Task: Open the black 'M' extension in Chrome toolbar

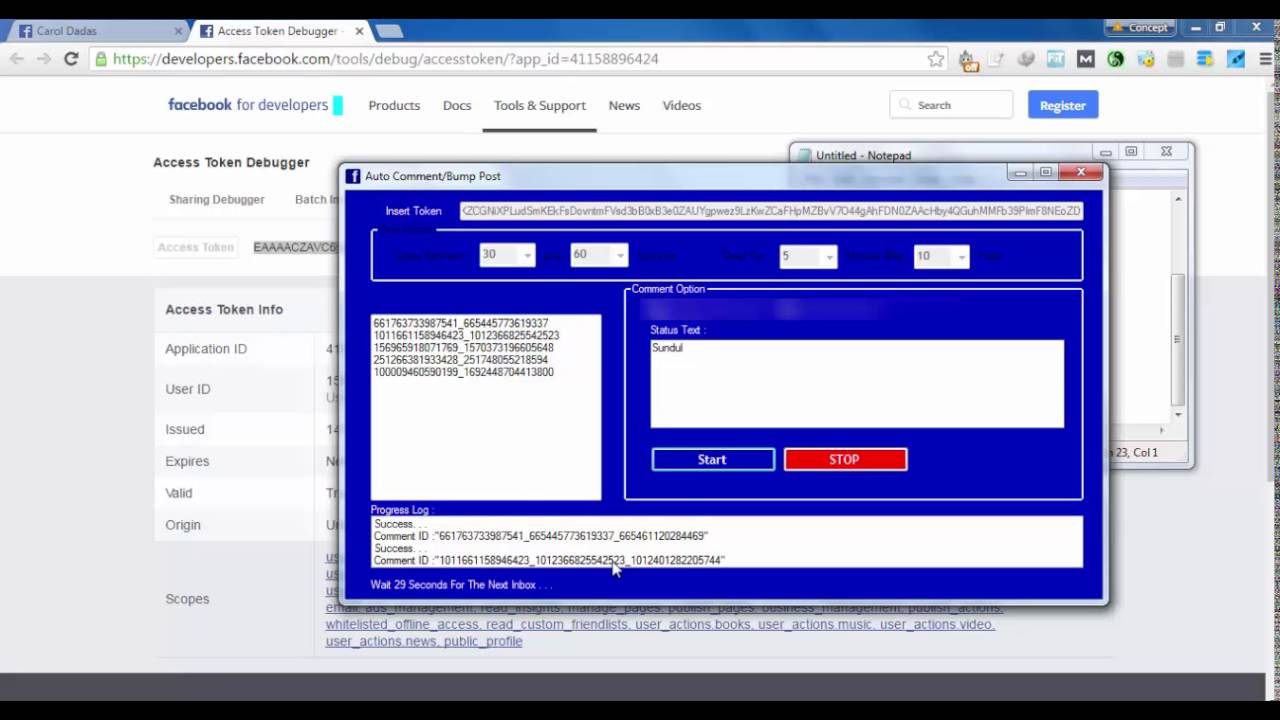Action: 1086,59
